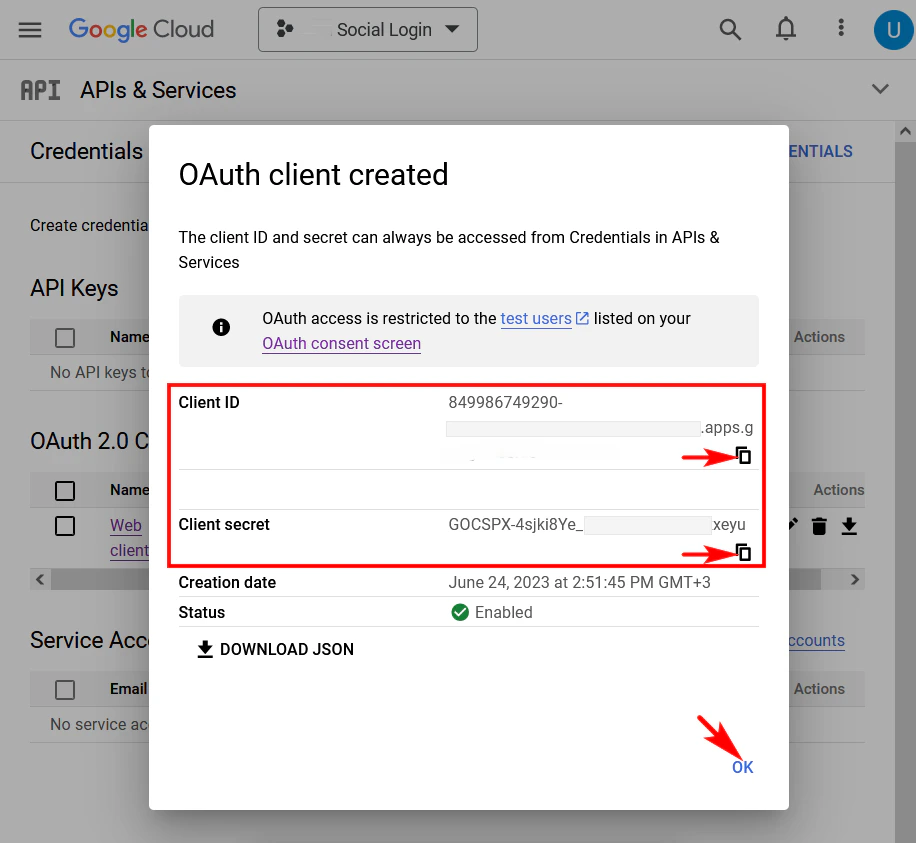Open the three-dot overflow menu
The height and width of the screenshot is (843, 916).
pos(841,29)
